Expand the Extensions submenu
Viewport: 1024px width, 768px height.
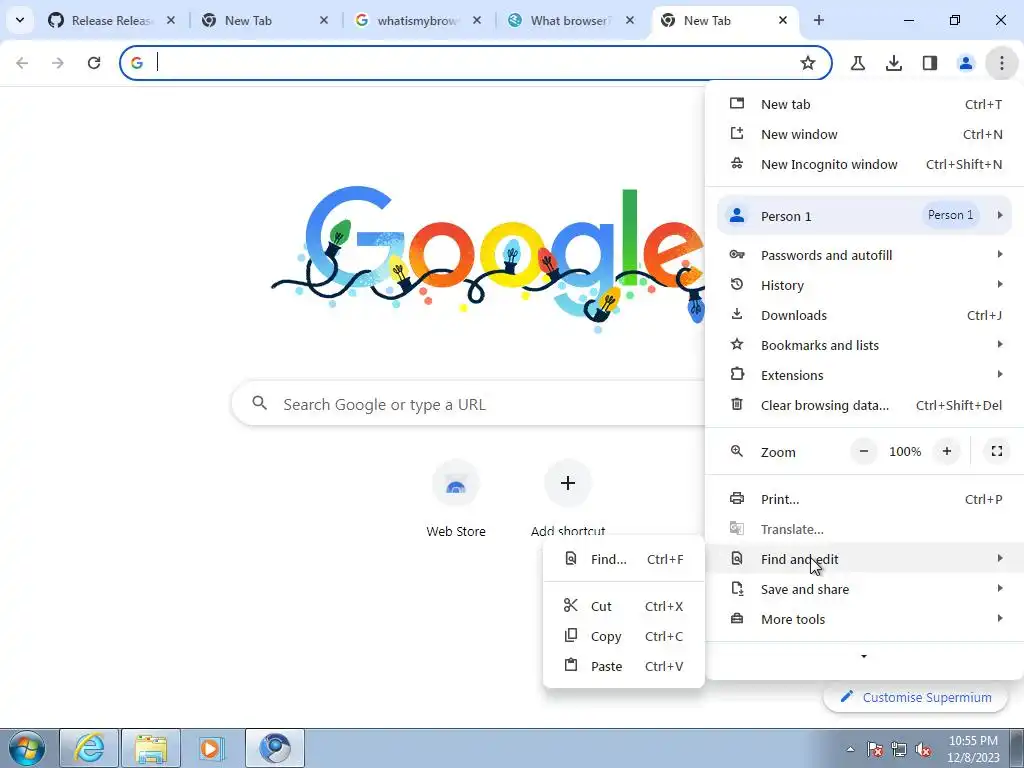click(865, 375)
